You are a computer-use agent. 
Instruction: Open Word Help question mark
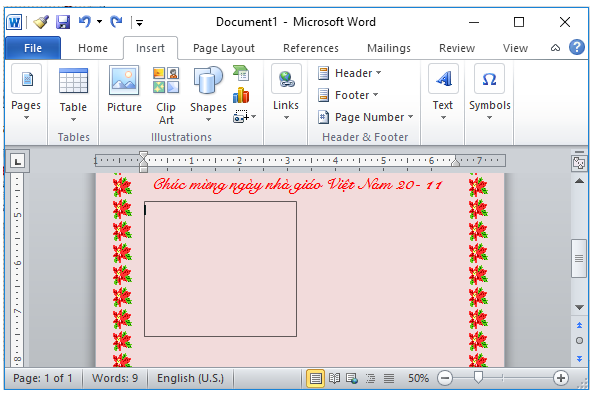coord(576,48)
